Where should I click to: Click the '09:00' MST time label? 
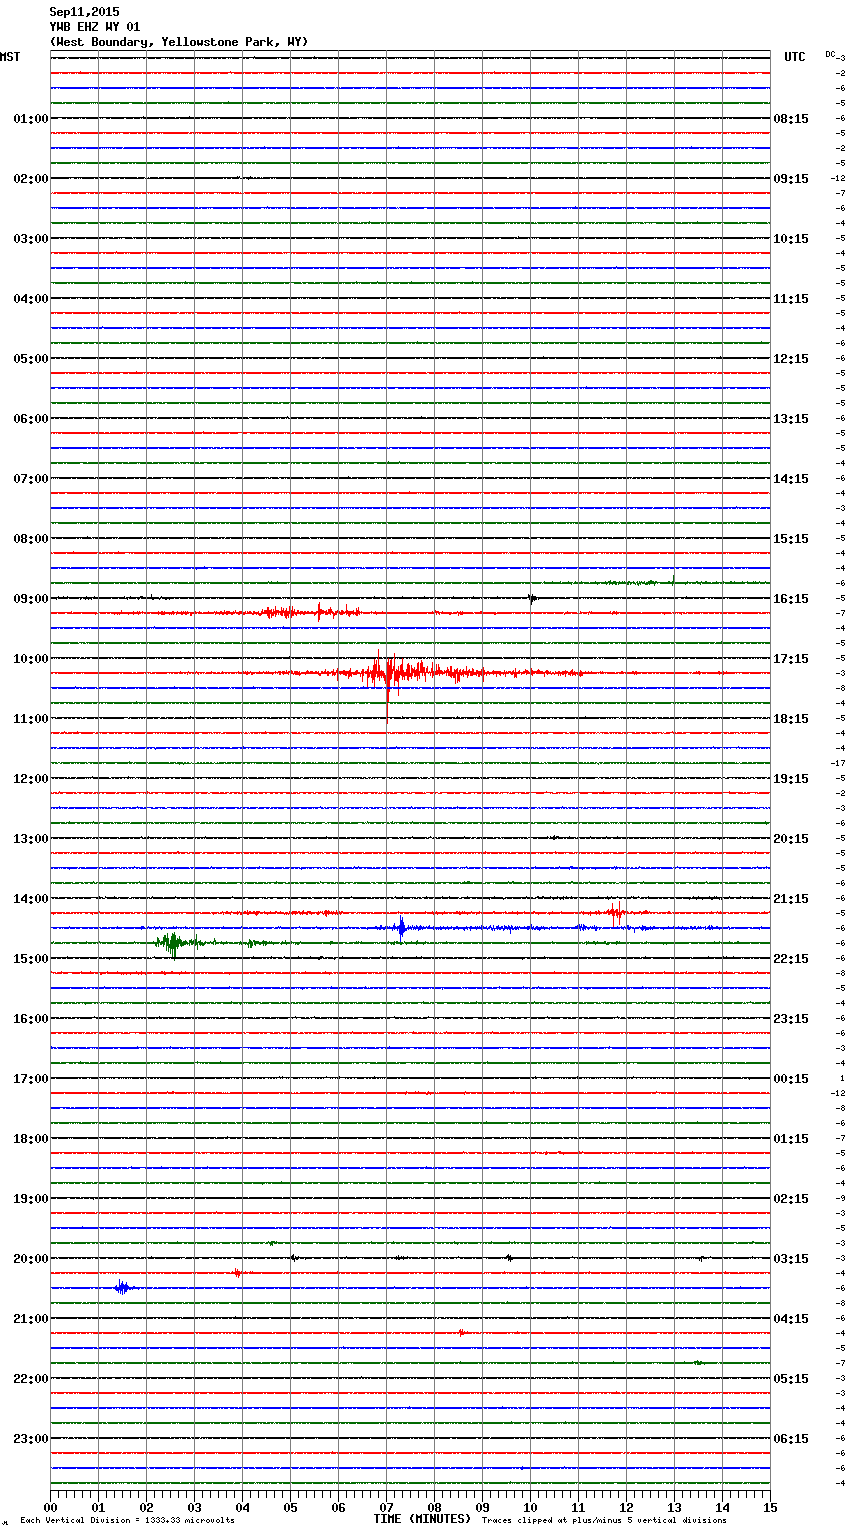tap(31, 599)
